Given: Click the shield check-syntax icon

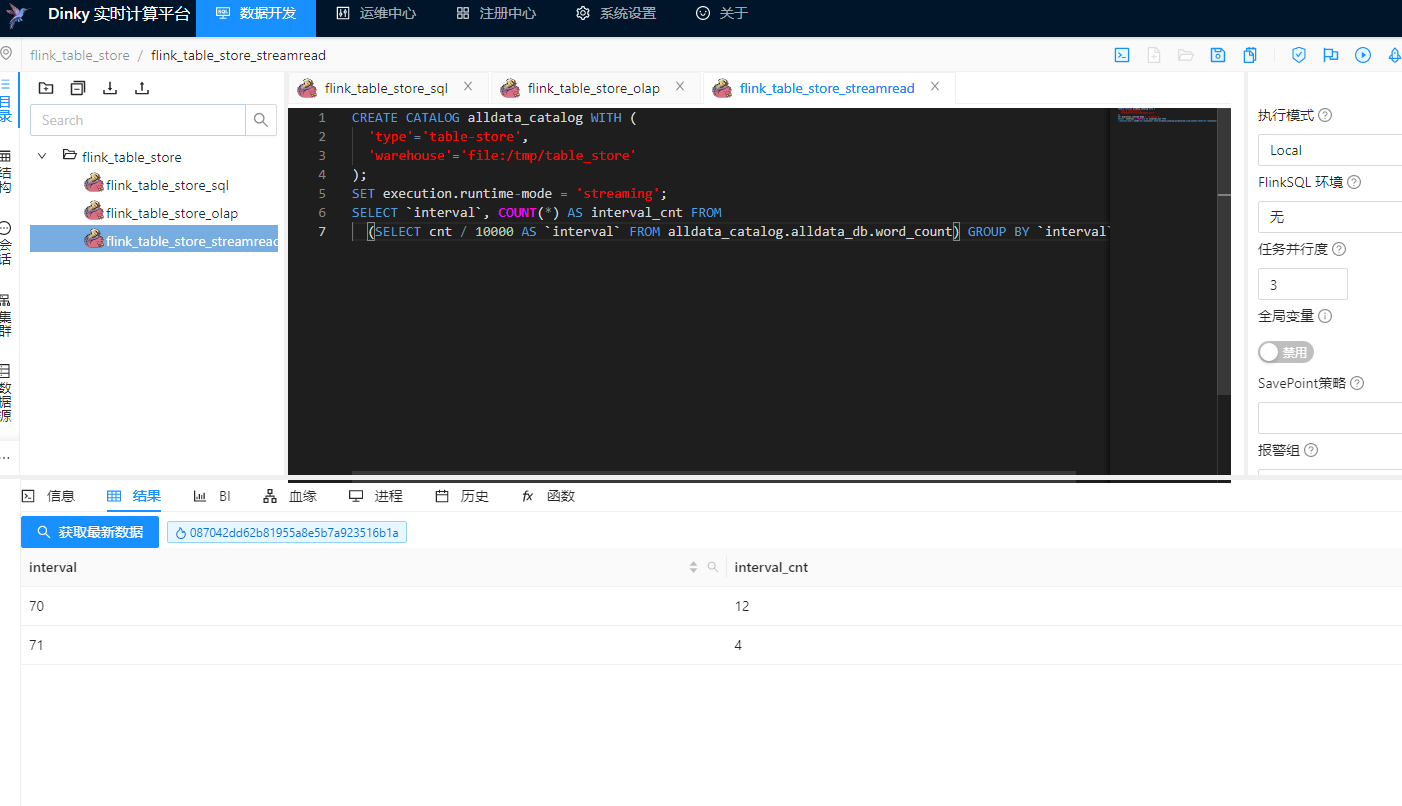Looking at the screenshot, I should pyautogui.click(x=1299, y=55).
